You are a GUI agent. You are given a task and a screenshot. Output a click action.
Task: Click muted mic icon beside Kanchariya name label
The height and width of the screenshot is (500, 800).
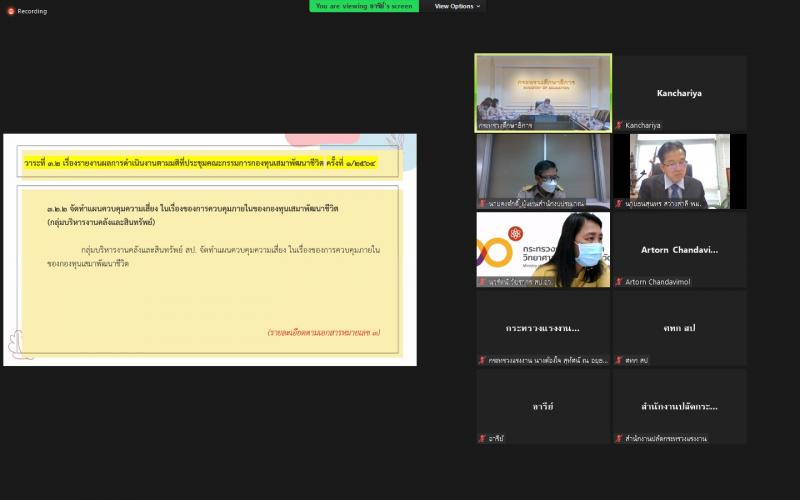pos(619,125)
